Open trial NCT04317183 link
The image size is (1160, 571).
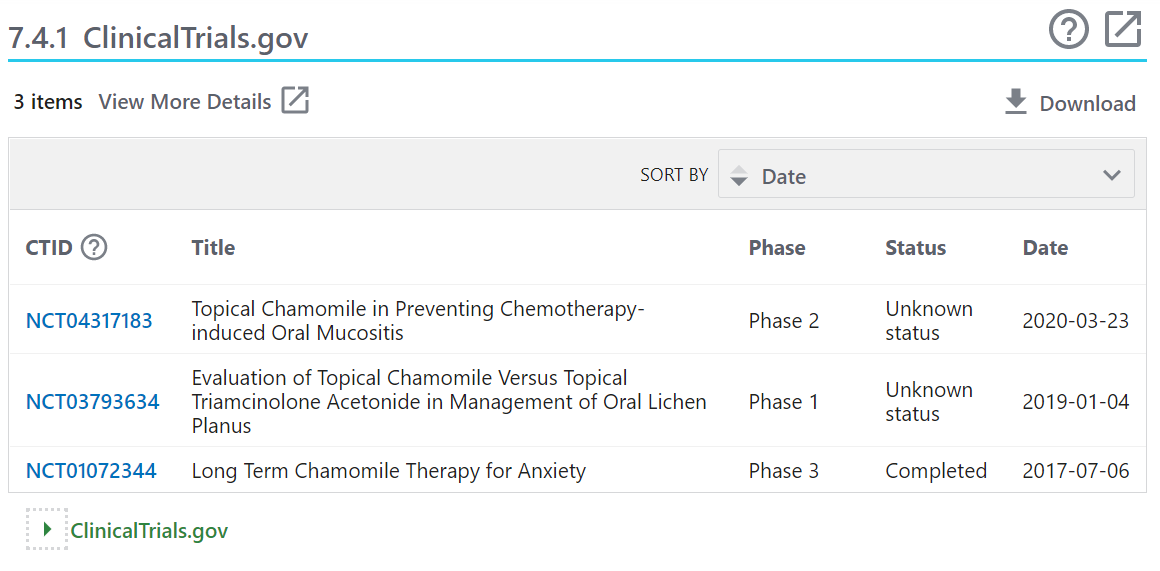(89, 321)
